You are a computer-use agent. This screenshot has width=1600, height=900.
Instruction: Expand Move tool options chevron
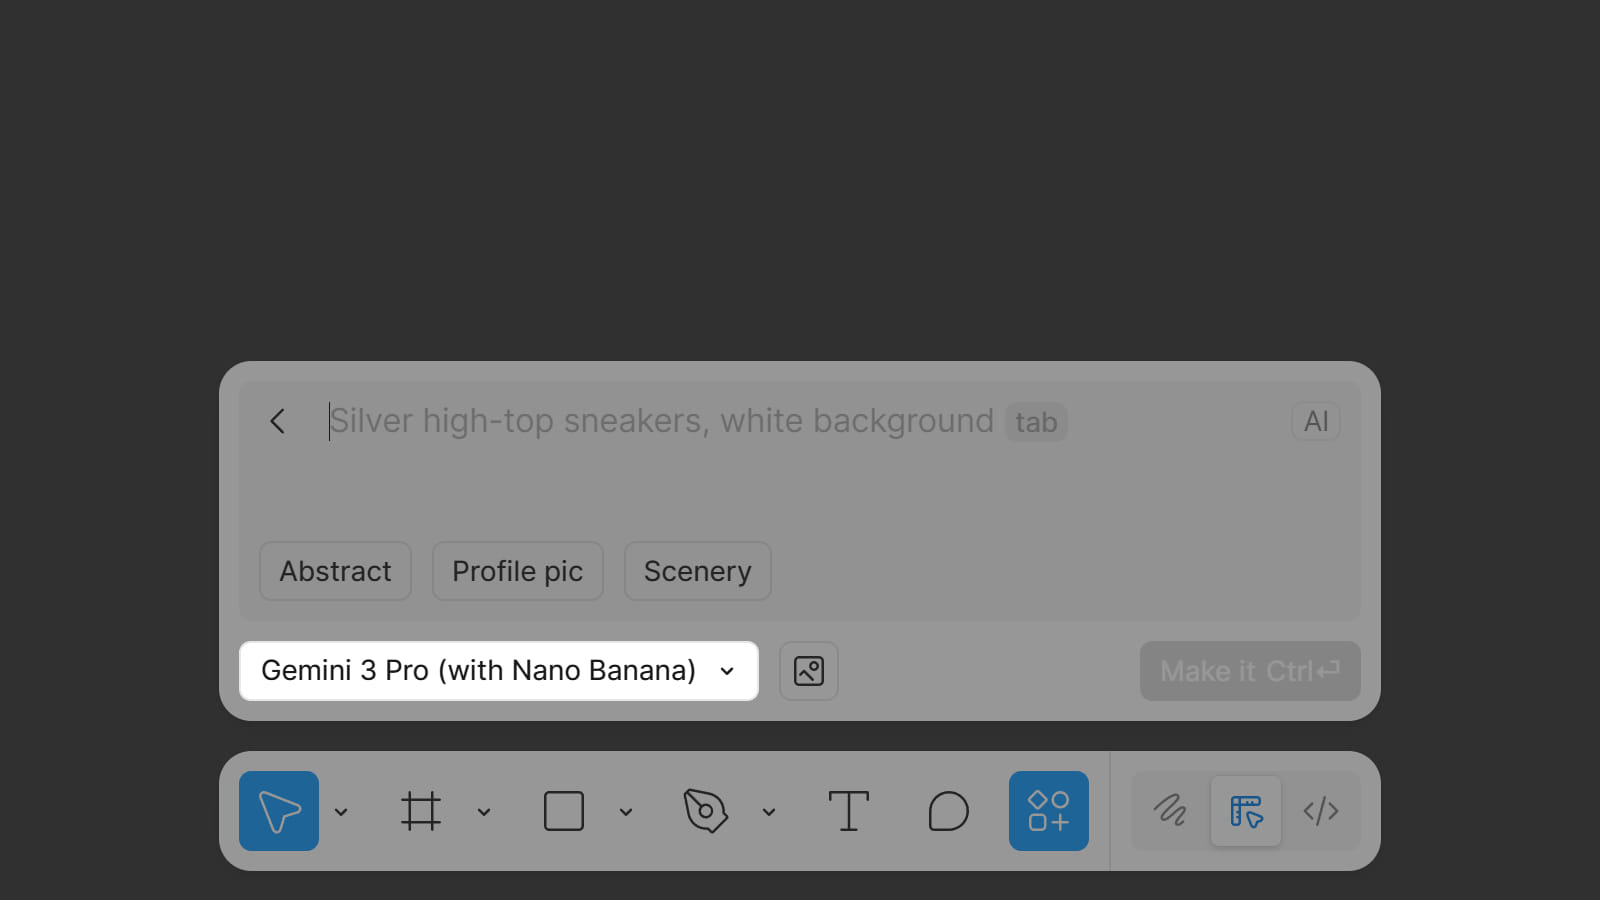(x=341, y=812)
